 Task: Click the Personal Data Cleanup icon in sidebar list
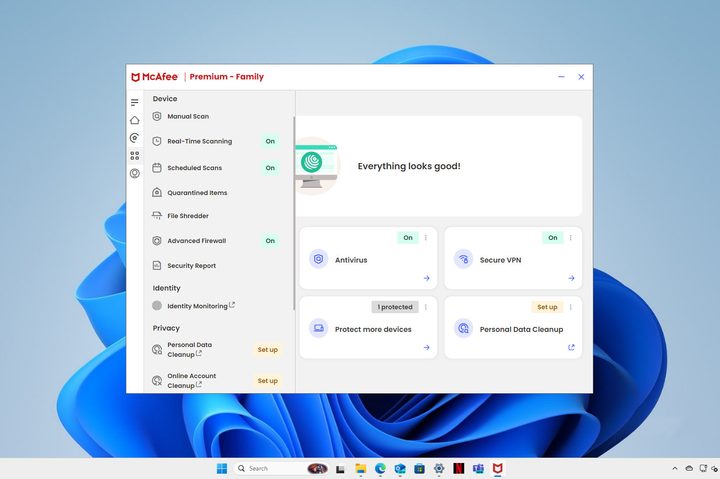(157, 349)
